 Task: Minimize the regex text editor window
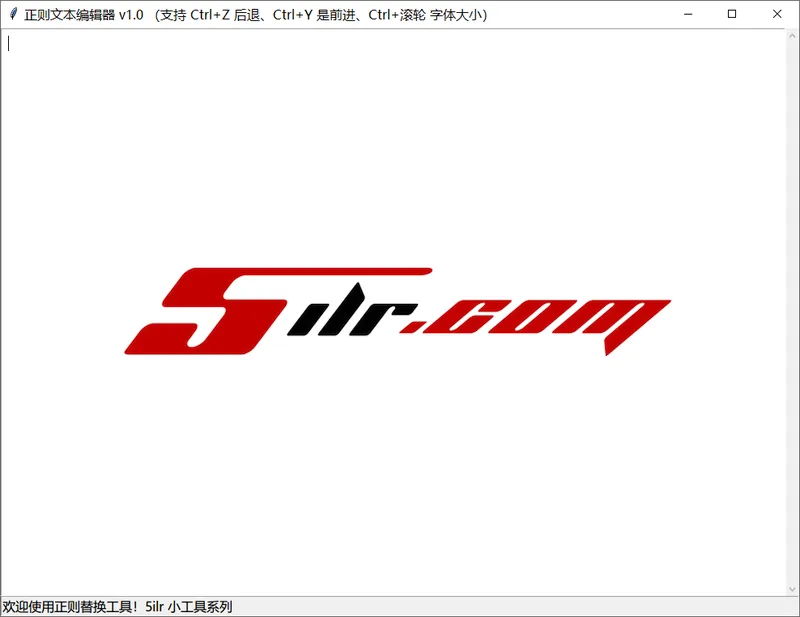[x=686, y=14]
